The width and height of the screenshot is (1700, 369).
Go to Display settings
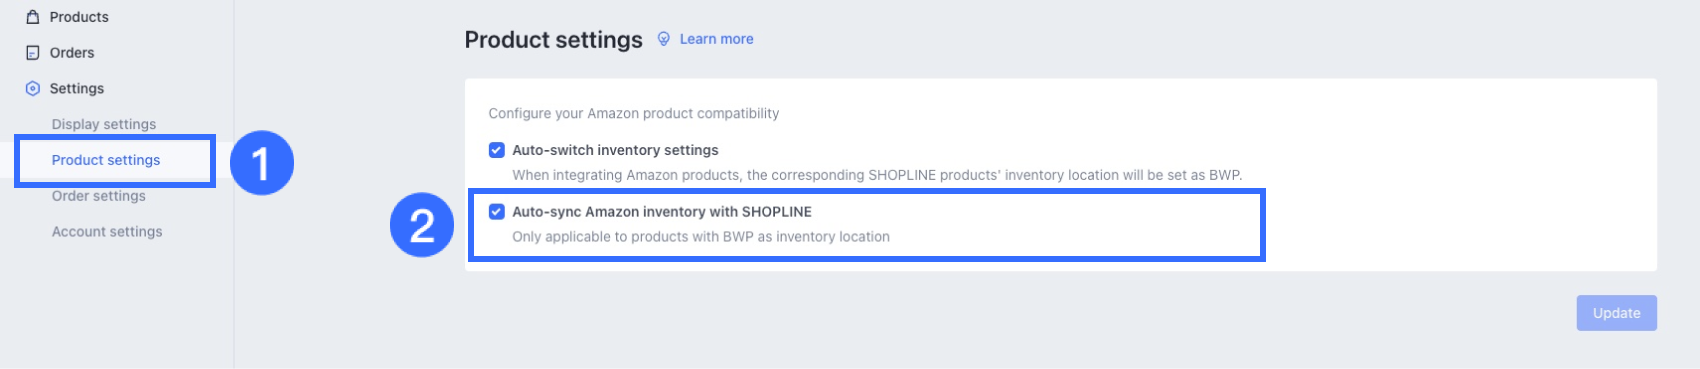click(104, 124)
